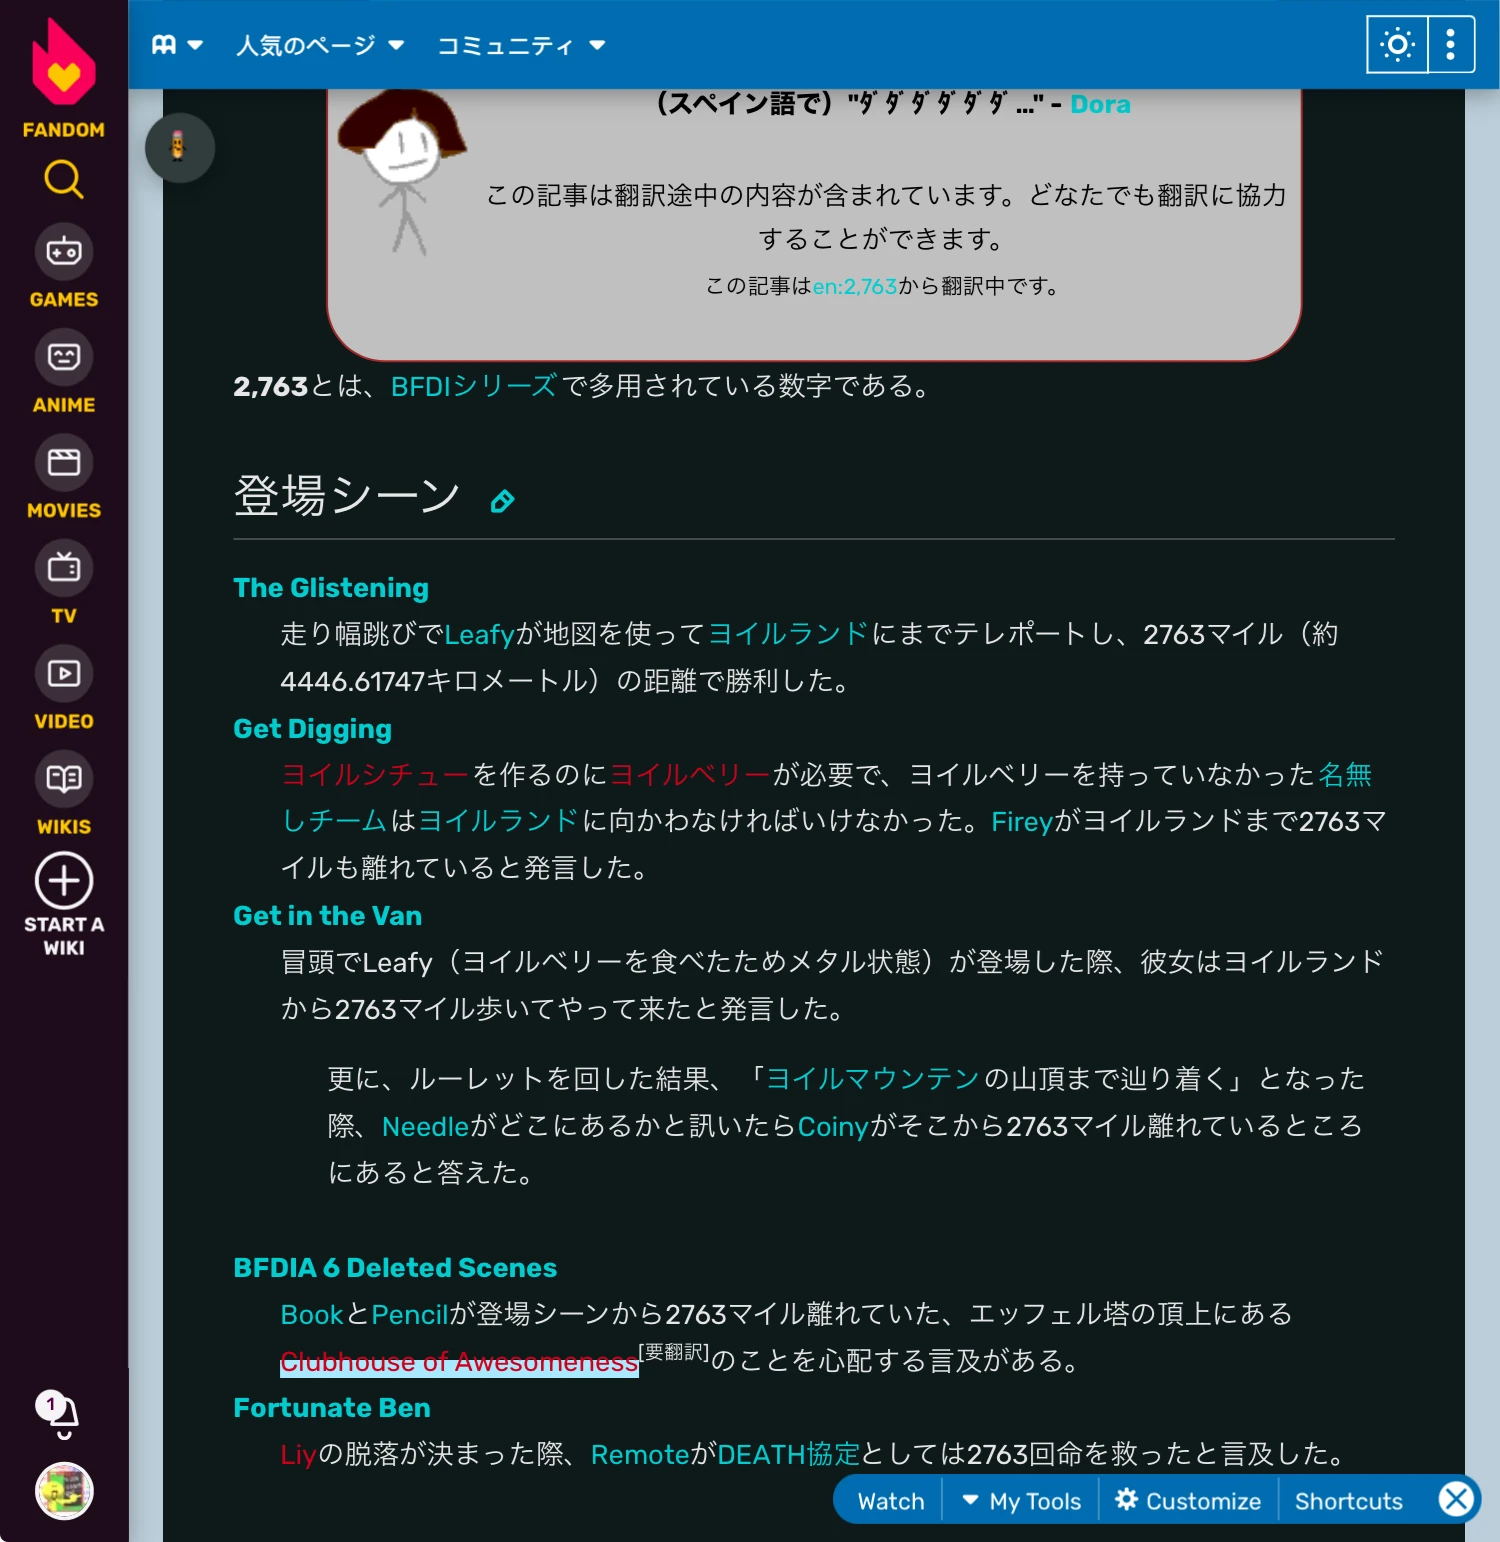Click the edit pencil next to 登場シーン
Screen dimensions: 1500x1542
(504, 499)
